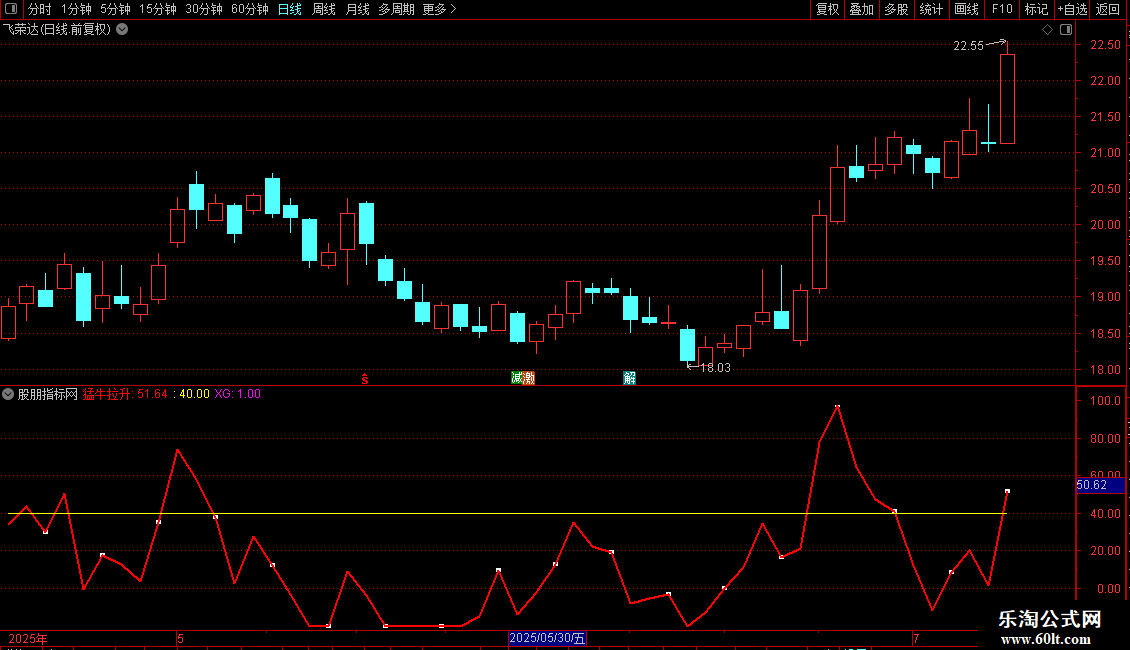Screen dimensions: 1130x650
Task: Click the 飞荣达(日线.前复权) title text
Action: point(57,30)
